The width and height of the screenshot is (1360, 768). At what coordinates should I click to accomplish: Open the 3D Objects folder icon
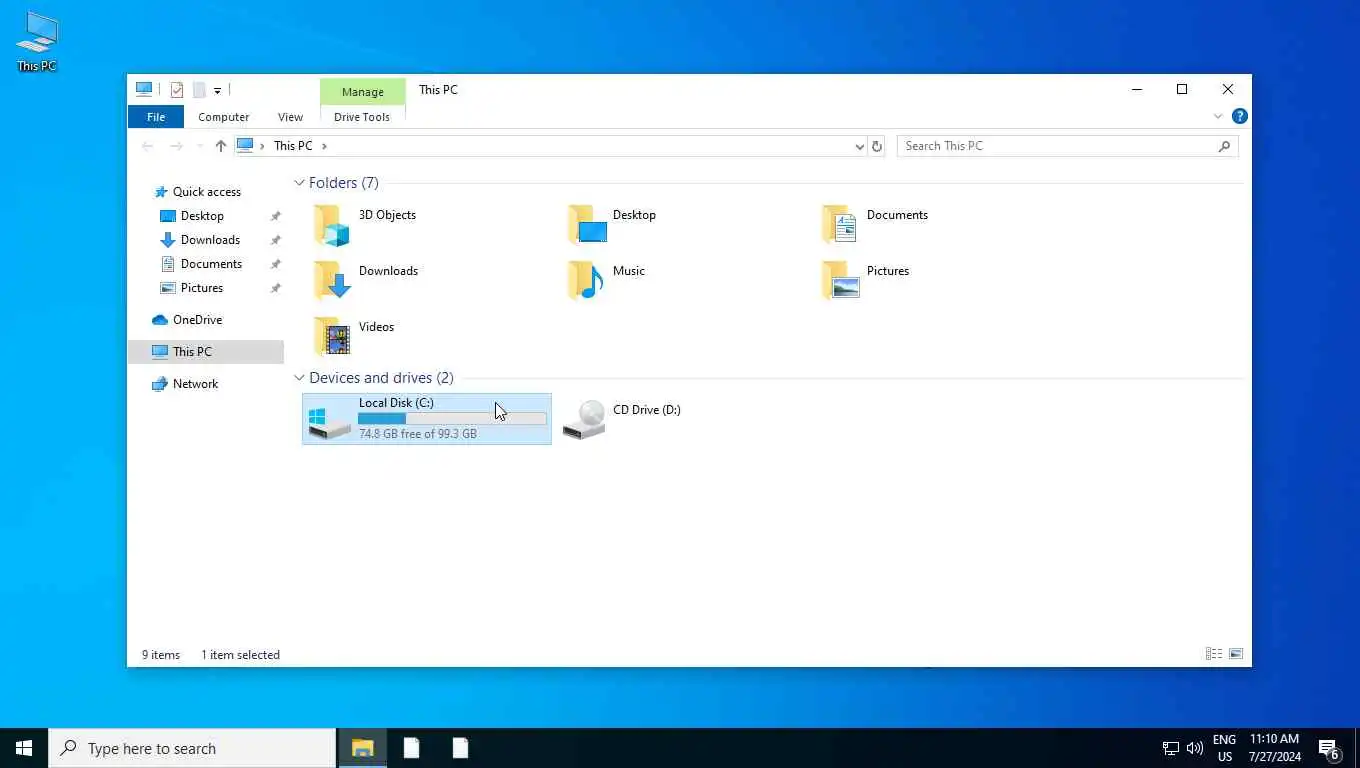pos(332,225)
